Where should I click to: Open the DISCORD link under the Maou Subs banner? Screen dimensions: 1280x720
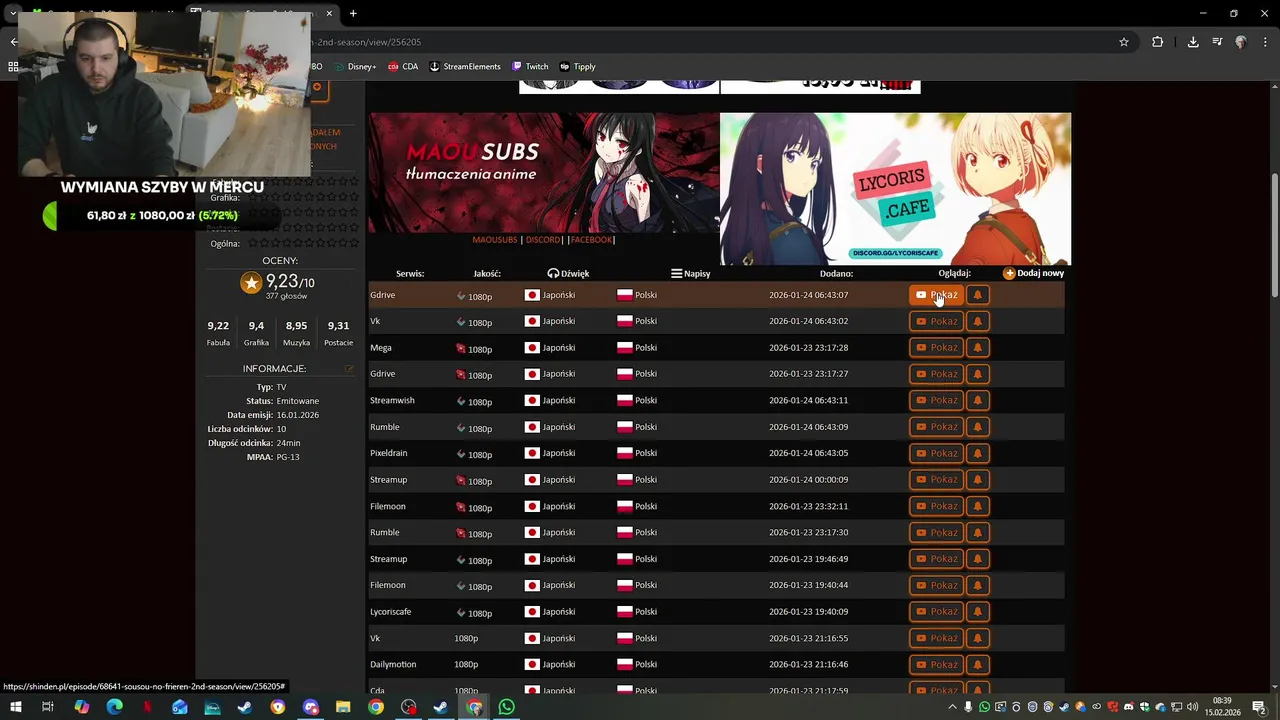click(x=543, y=240)
